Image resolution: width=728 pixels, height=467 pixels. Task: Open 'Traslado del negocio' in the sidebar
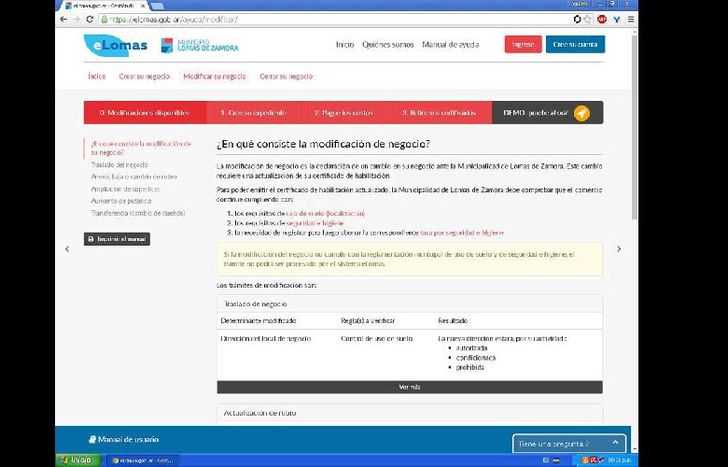tap(119, 164)
